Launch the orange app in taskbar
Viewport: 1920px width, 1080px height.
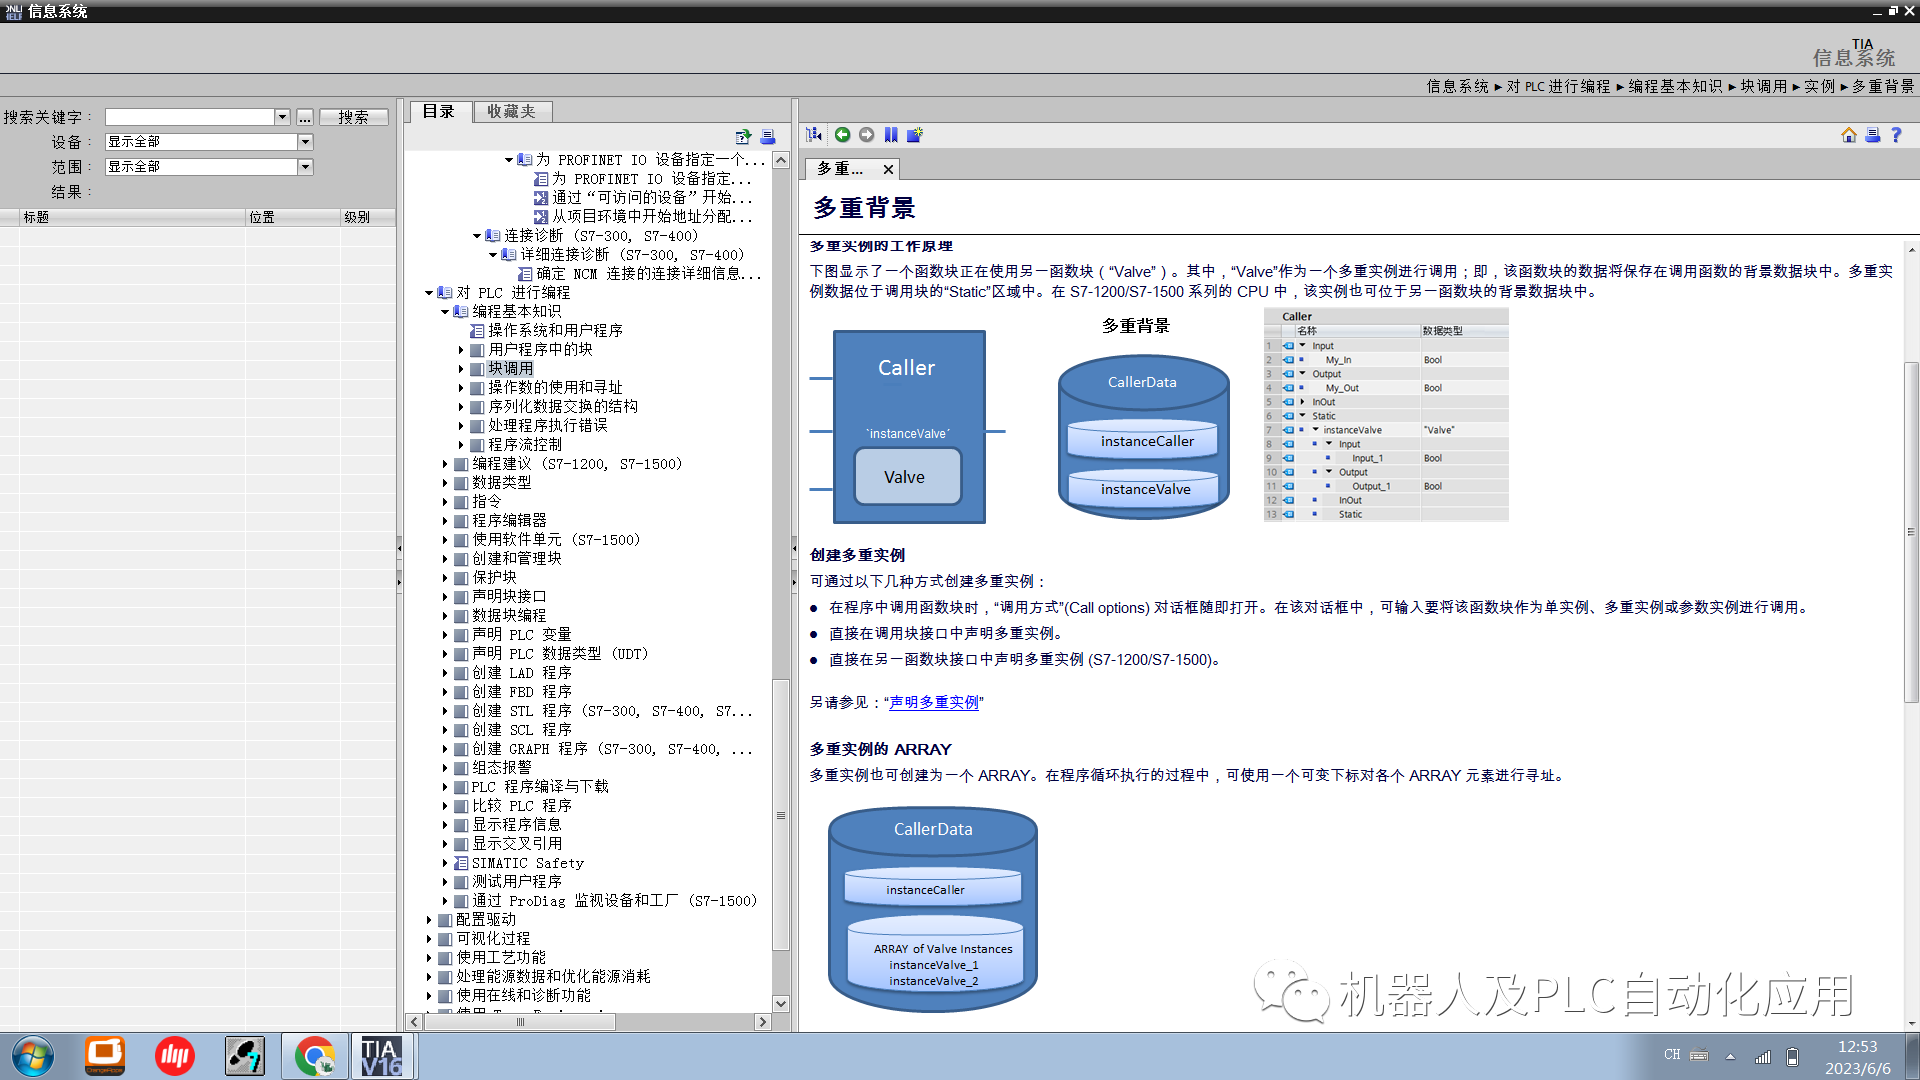click(104, 1056)
